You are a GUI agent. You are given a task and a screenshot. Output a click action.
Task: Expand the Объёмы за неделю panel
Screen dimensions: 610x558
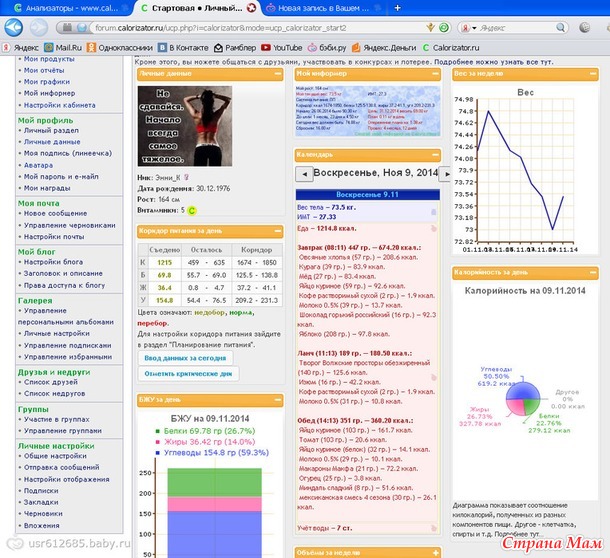tap(435, 553)
